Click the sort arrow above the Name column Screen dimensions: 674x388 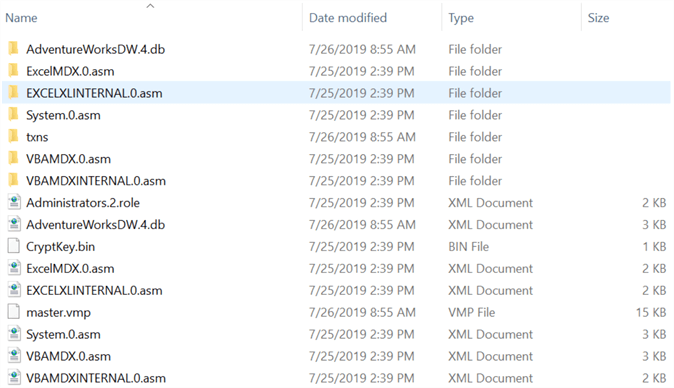(x=150, y=6)
